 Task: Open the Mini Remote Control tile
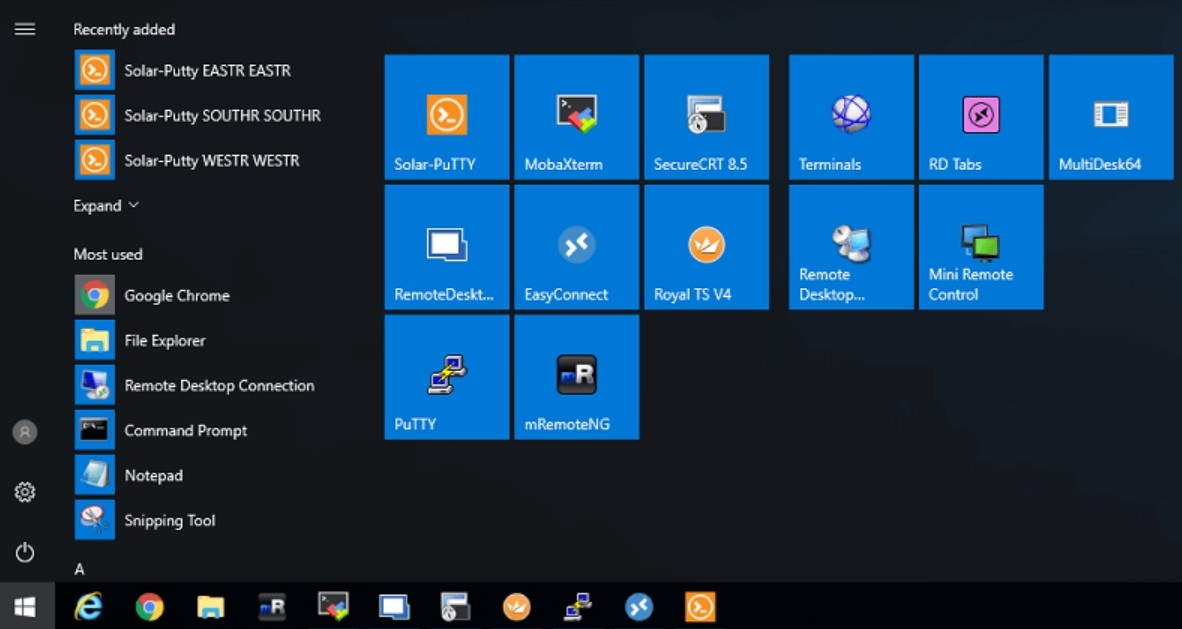click(x=981, y=247)
